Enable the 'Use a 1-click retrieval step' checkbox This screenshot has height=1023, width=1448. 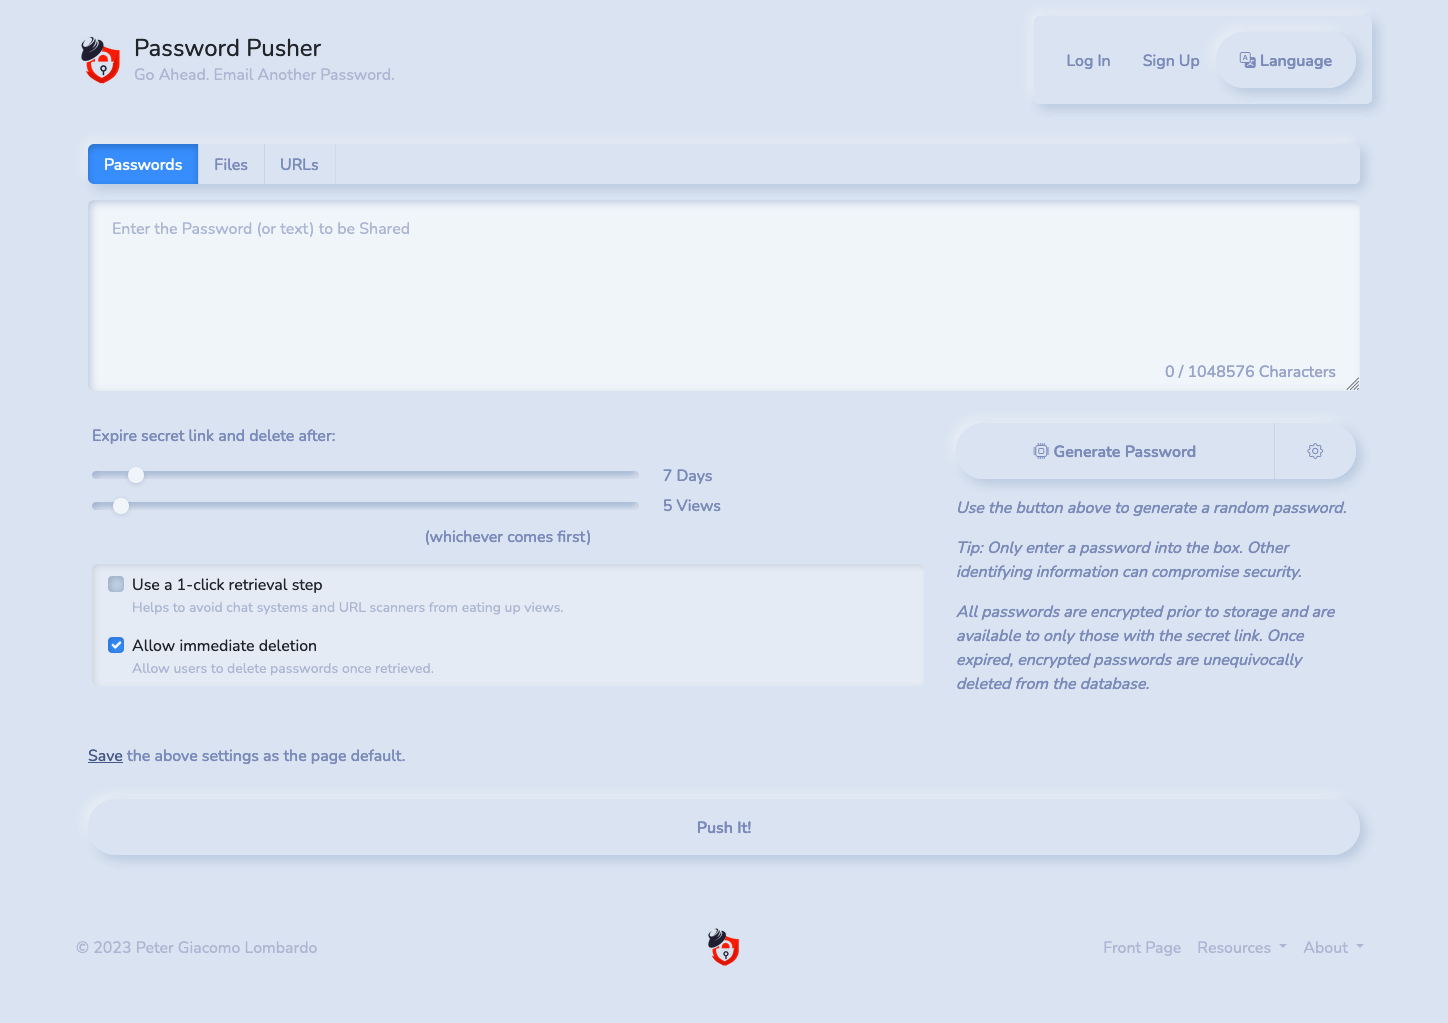[116, 583]
